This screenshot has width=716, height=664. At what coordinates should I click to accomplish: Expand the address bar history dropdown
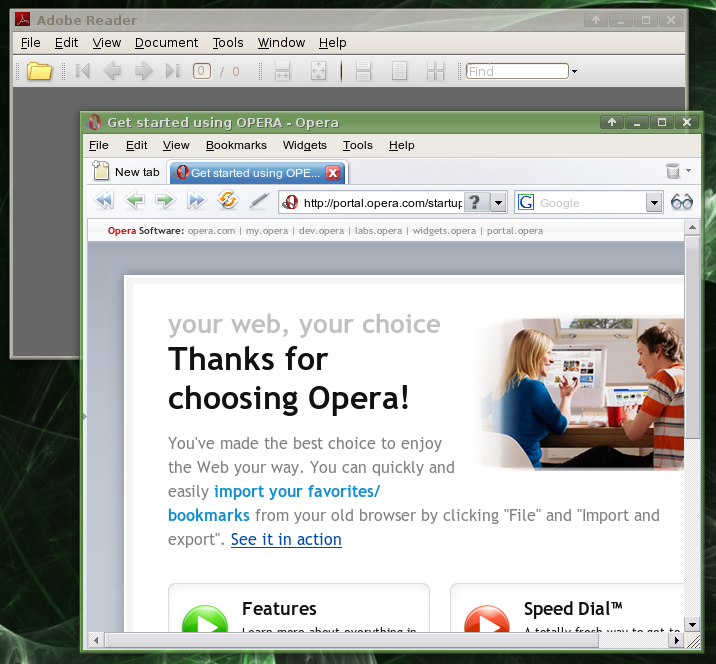pyautogui.click(x=498, y=202)
